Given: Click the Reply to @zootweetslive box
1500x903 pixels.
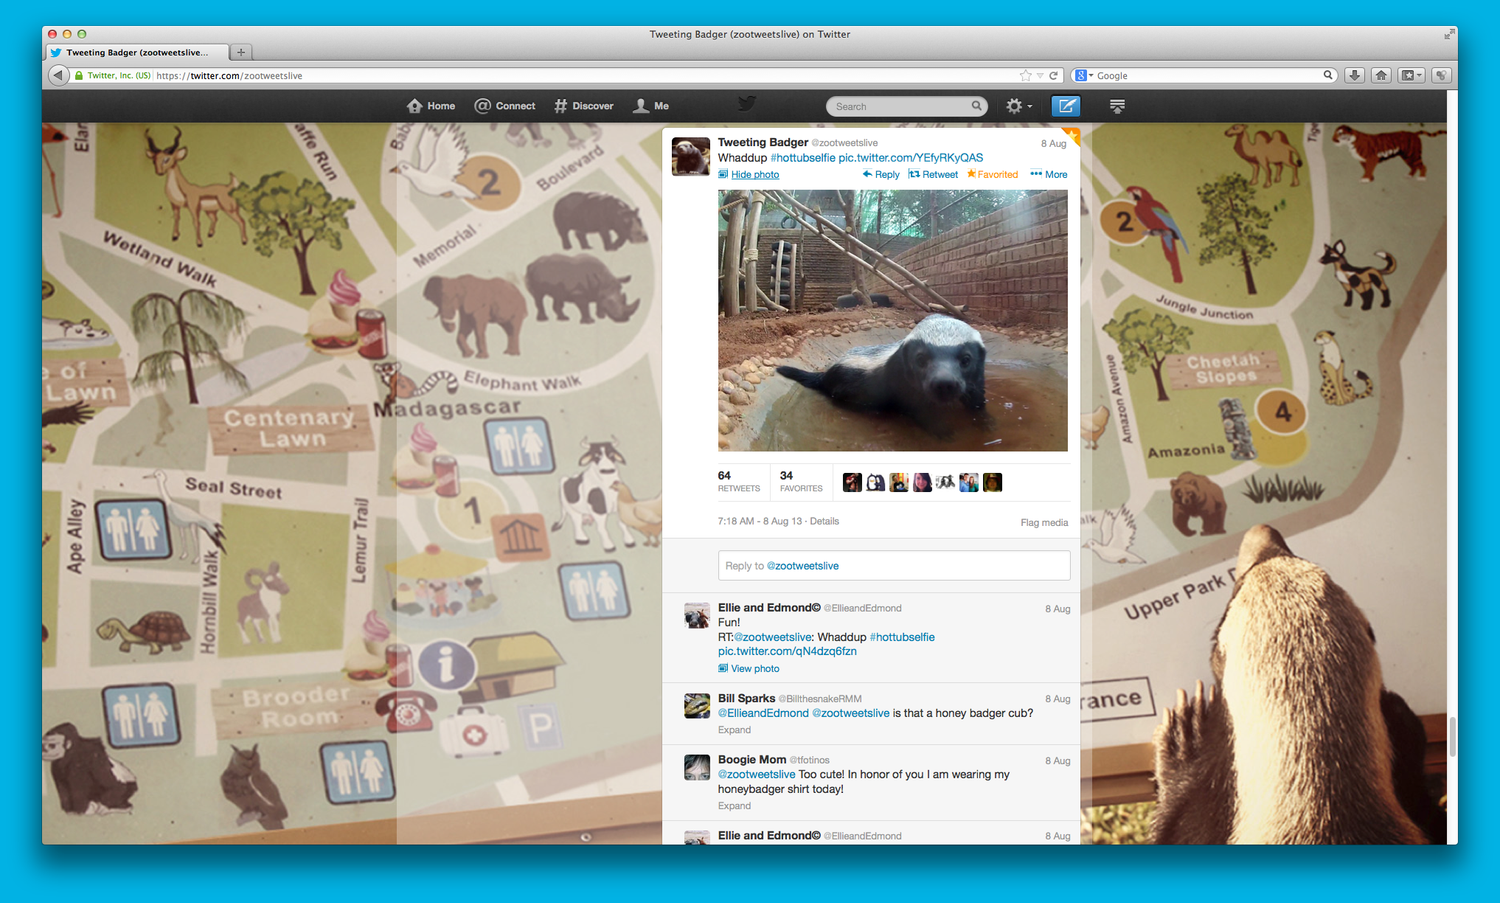Looking at the screenshot, I should (x=894, y=566).
